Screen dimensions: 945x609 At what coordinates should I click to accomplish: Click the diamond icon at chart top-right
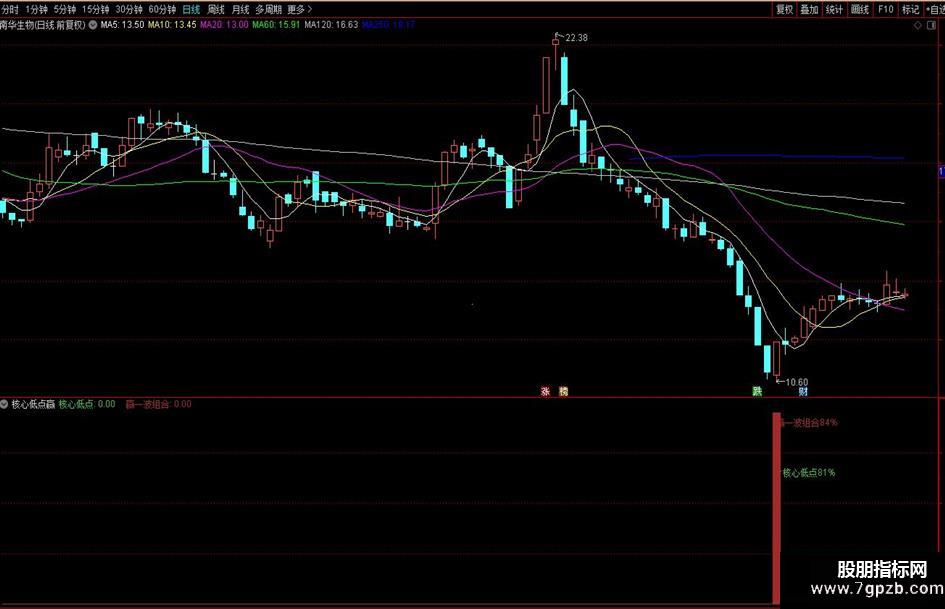coord(918,25)
